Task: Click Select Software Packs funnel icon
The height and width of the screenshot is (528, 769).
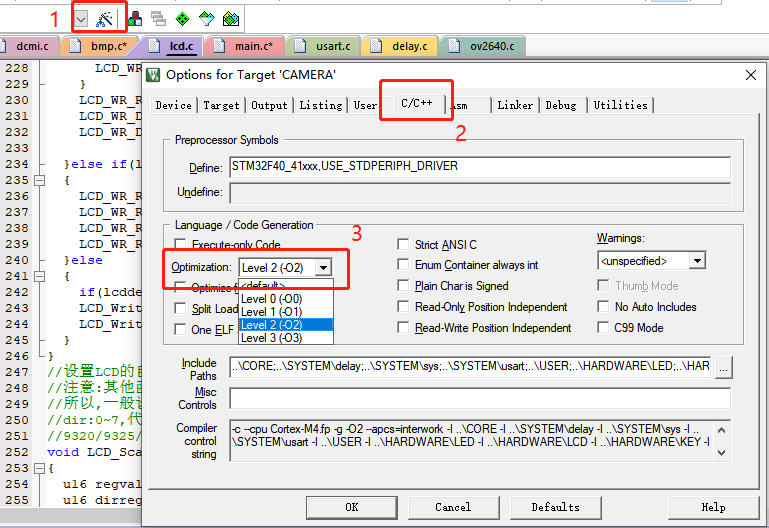Action: (x=206, y=19)
